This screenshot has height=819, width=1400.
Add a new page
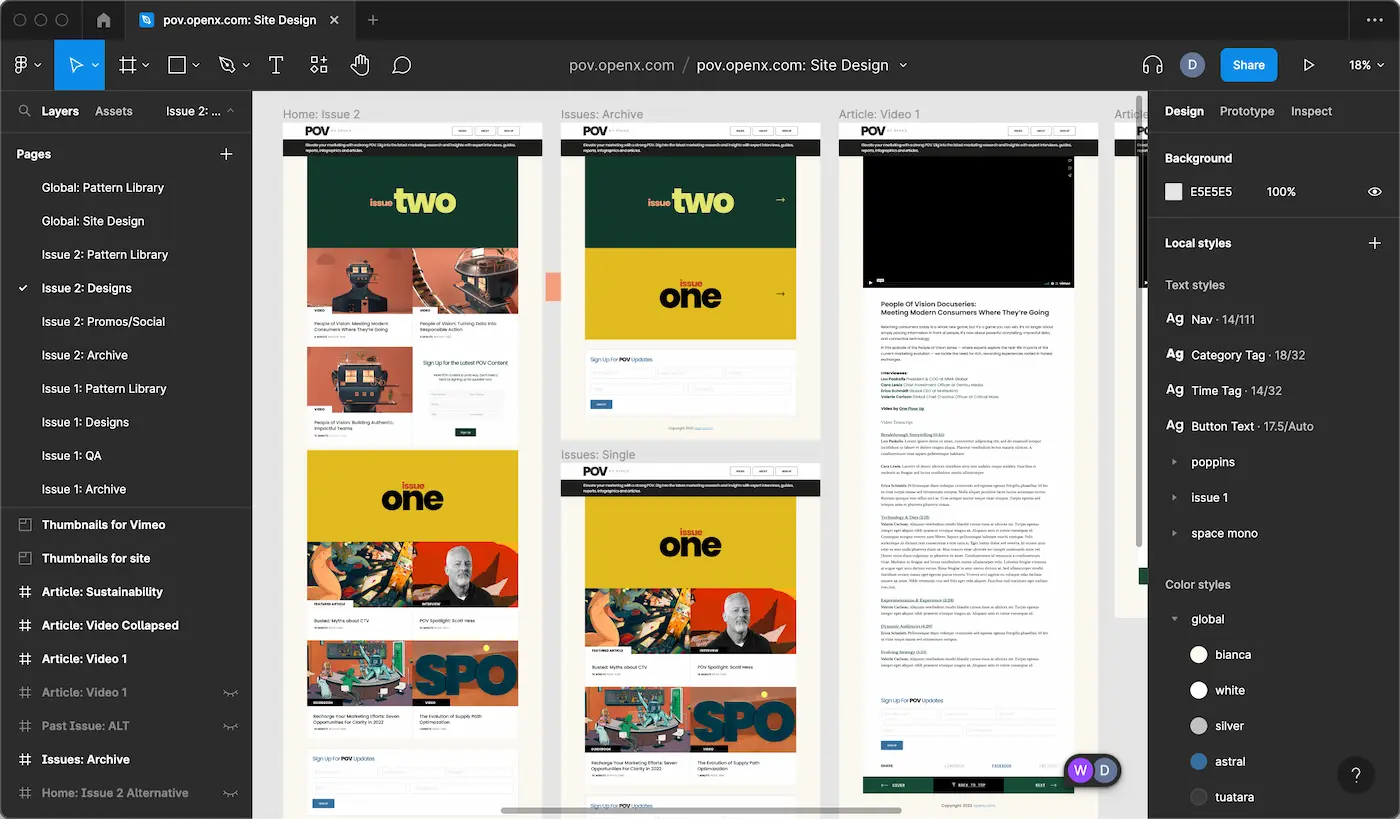pyautogui.click(x=226, y=154)
